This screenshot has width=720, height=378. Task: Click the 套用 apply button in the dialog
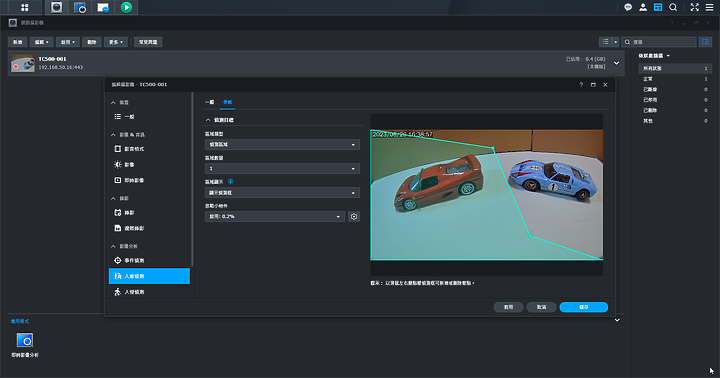point(508,307)
